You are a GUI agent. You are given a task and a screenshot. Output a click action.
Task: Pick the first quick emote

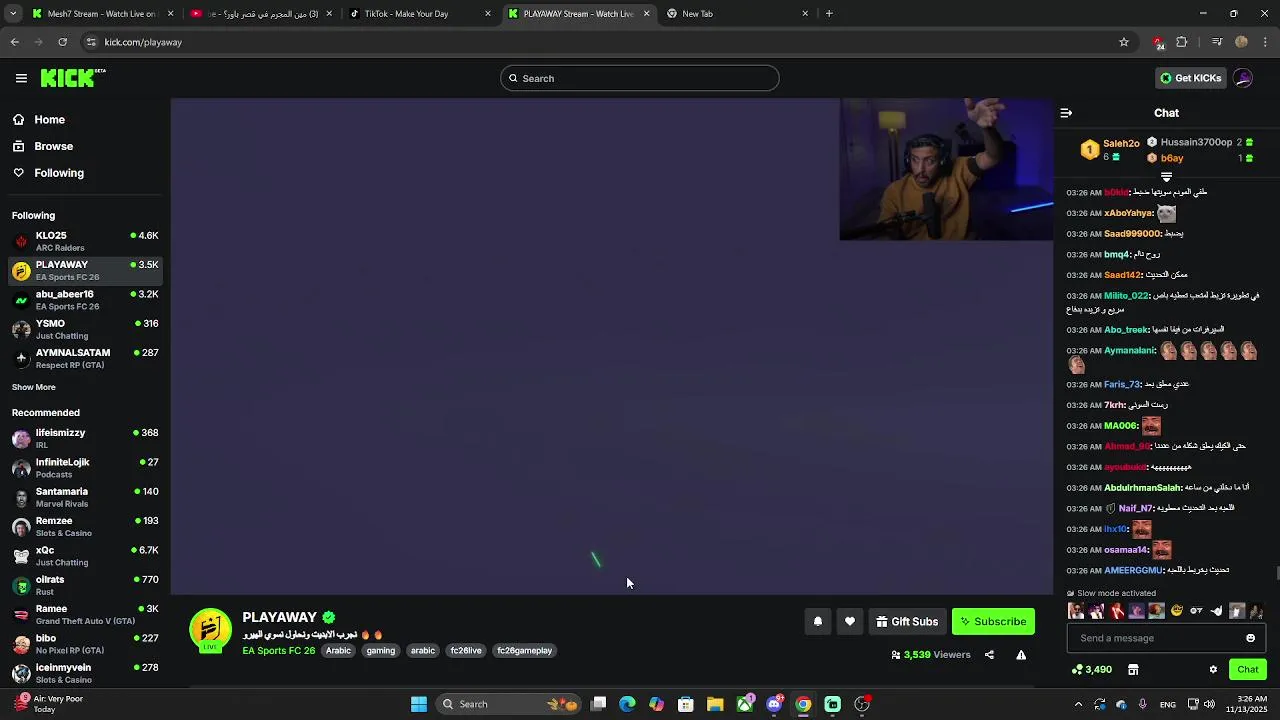pyautogui.click(x=1076, y=611)
